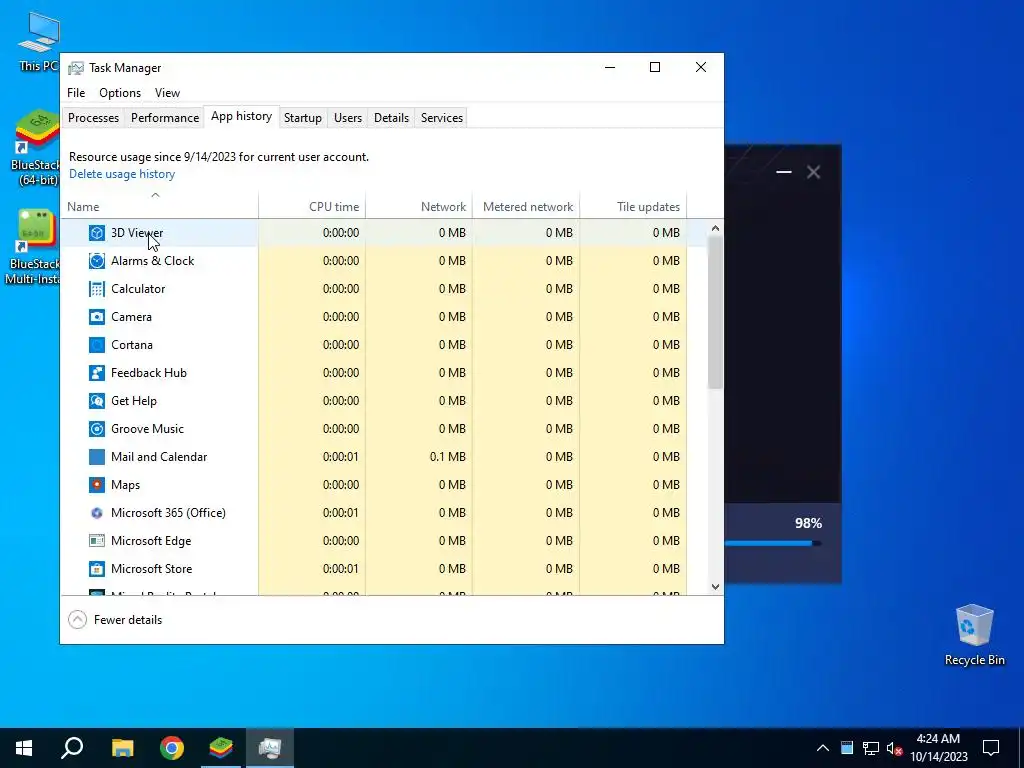The height and width of the screenshot is (768, 1024).
Task: Switch to the Performance tab
Action: click(165, 118)
